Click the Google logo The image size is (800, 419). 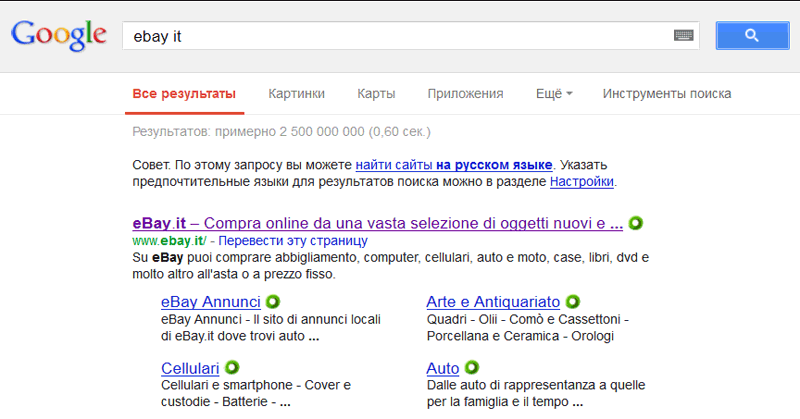coord(58,36)
